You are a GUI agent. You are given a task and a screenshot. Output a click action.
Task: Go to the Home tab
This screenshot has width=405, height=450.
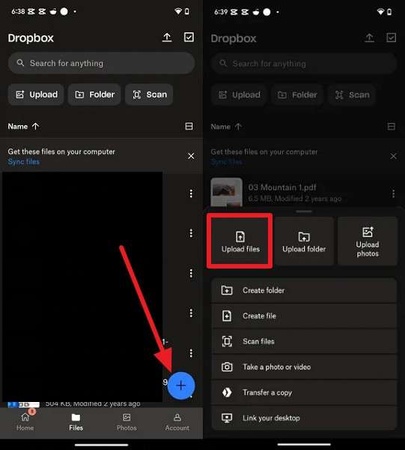point(25,422)
